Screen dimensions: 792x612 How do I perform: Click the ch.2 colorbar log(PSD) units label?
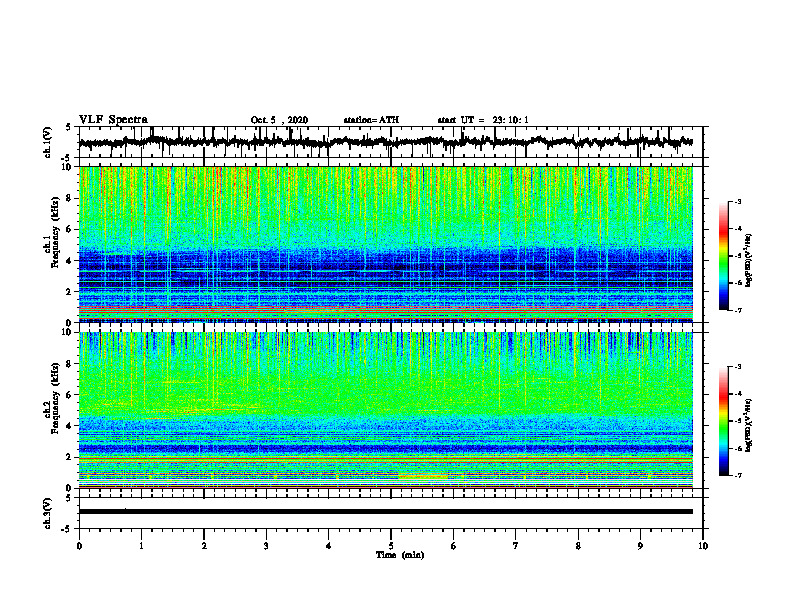pyautogui.click(x=749, y=424)
